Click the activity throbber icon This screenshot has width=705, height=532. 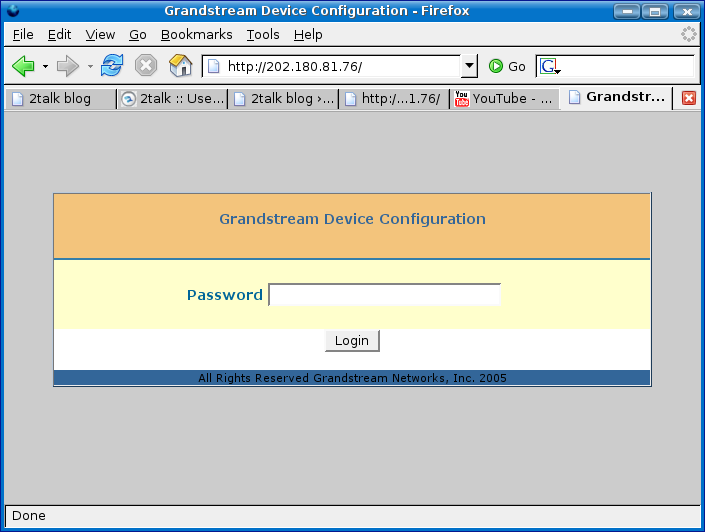[688, 34]
